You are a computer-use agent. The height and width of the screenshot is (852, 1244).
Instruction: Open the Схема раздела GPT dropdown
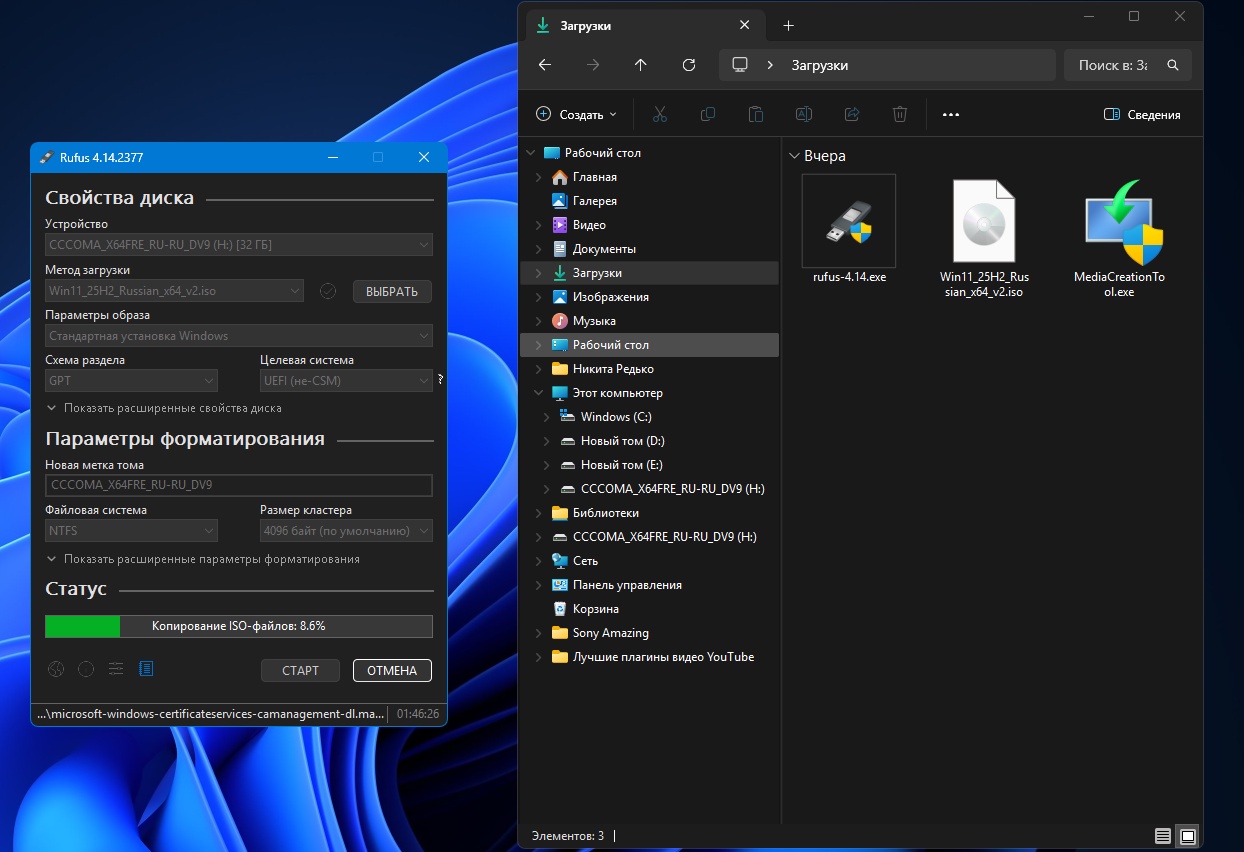131,380
